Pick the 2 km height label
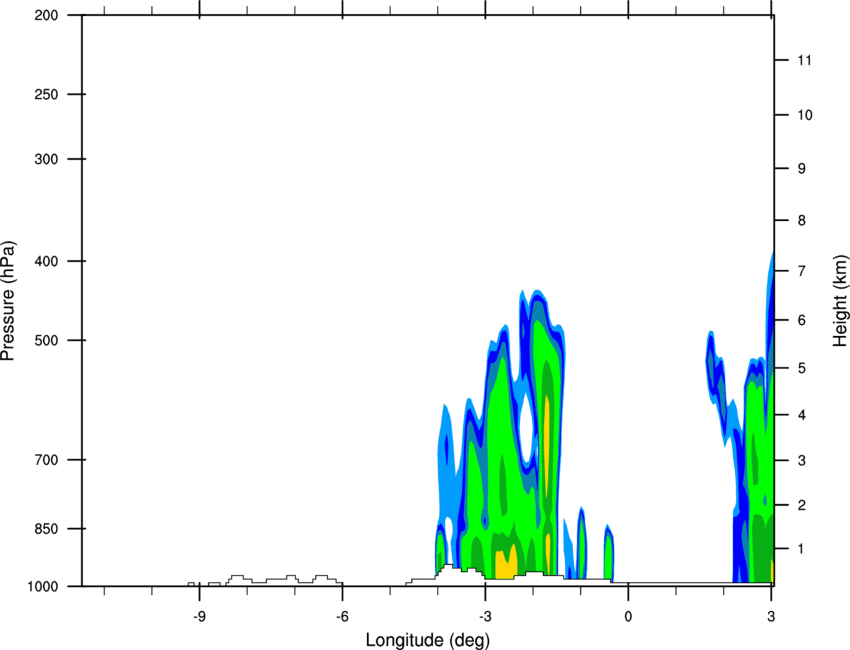The image size is (850, 650). pos(802,505)
